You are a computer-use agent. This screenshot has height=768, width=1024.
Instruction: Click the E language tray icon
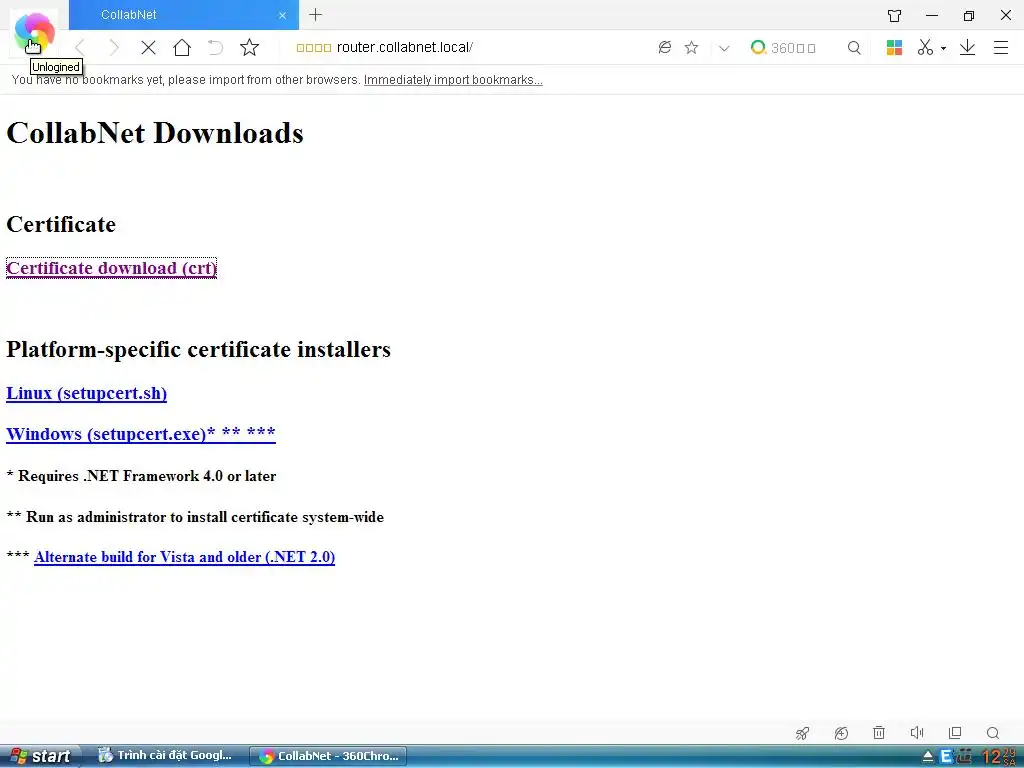pyautogui.click(x=946, y=757)
